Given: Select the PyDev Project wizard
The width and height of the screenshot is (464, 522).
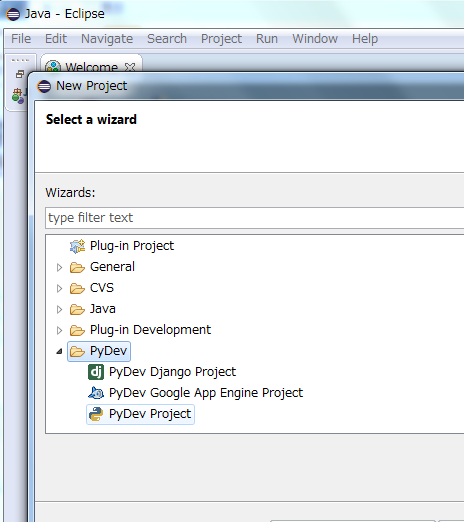Looking at the screenshot, I should (140, 414).
